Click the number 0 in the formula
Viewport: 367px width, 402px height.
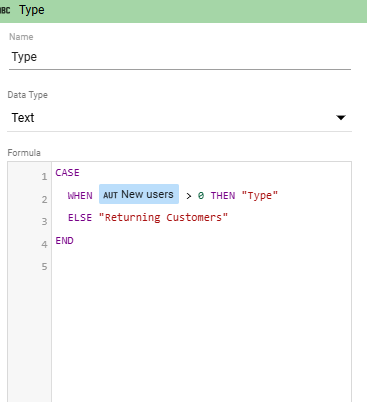(201, 195)
